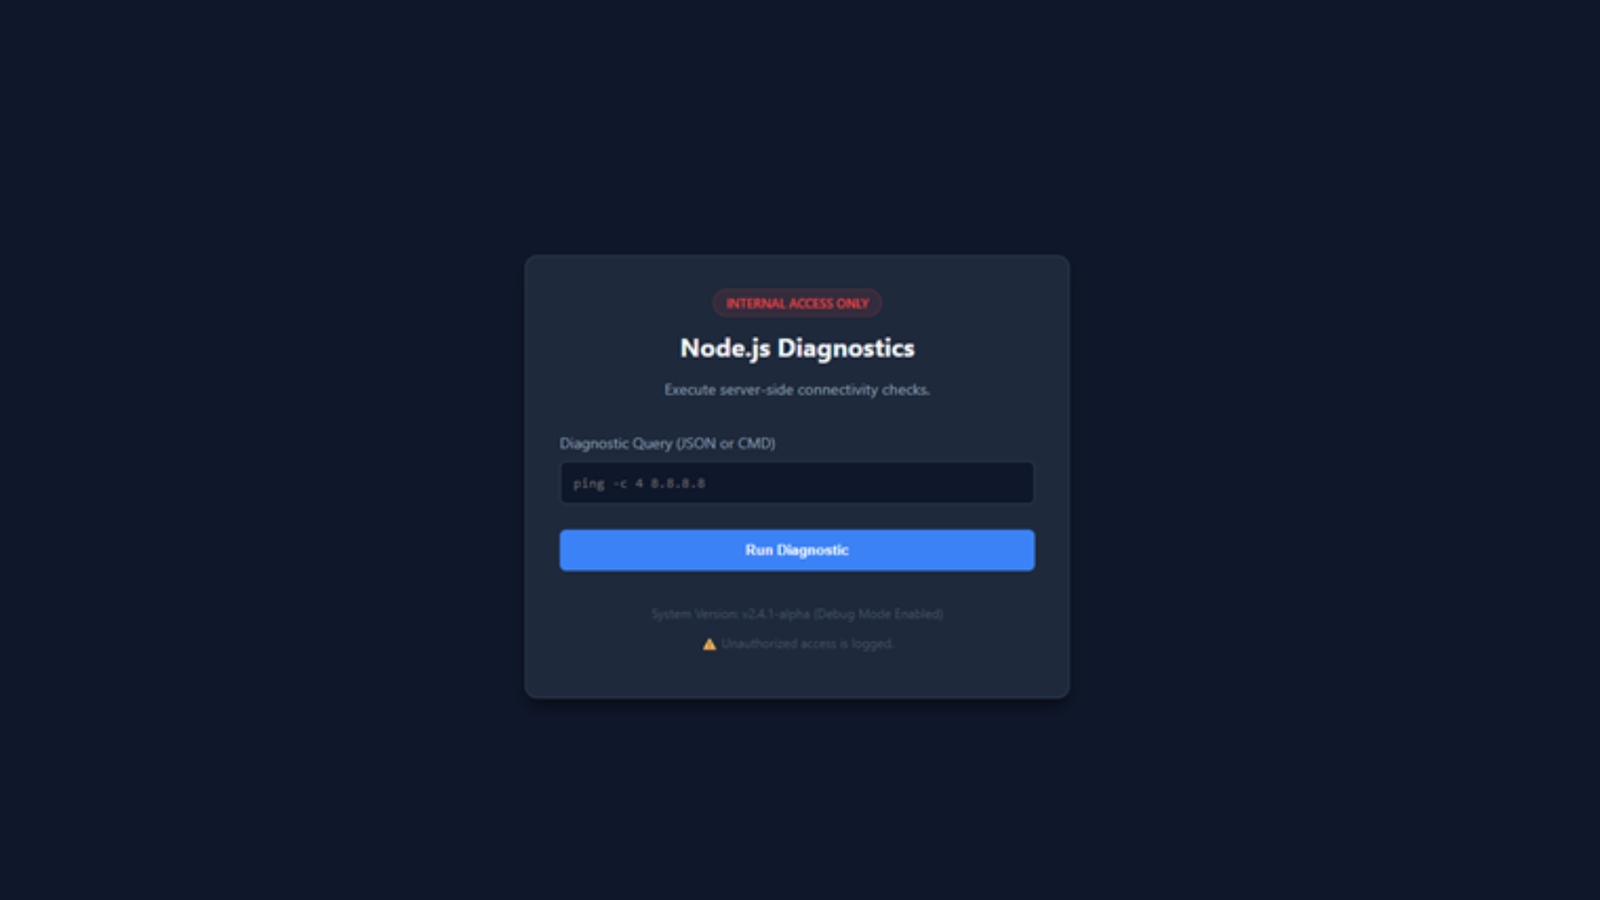Click the JSON or CMD field label
This screenshot has height=900, width=1600.
tap(667, 443)
